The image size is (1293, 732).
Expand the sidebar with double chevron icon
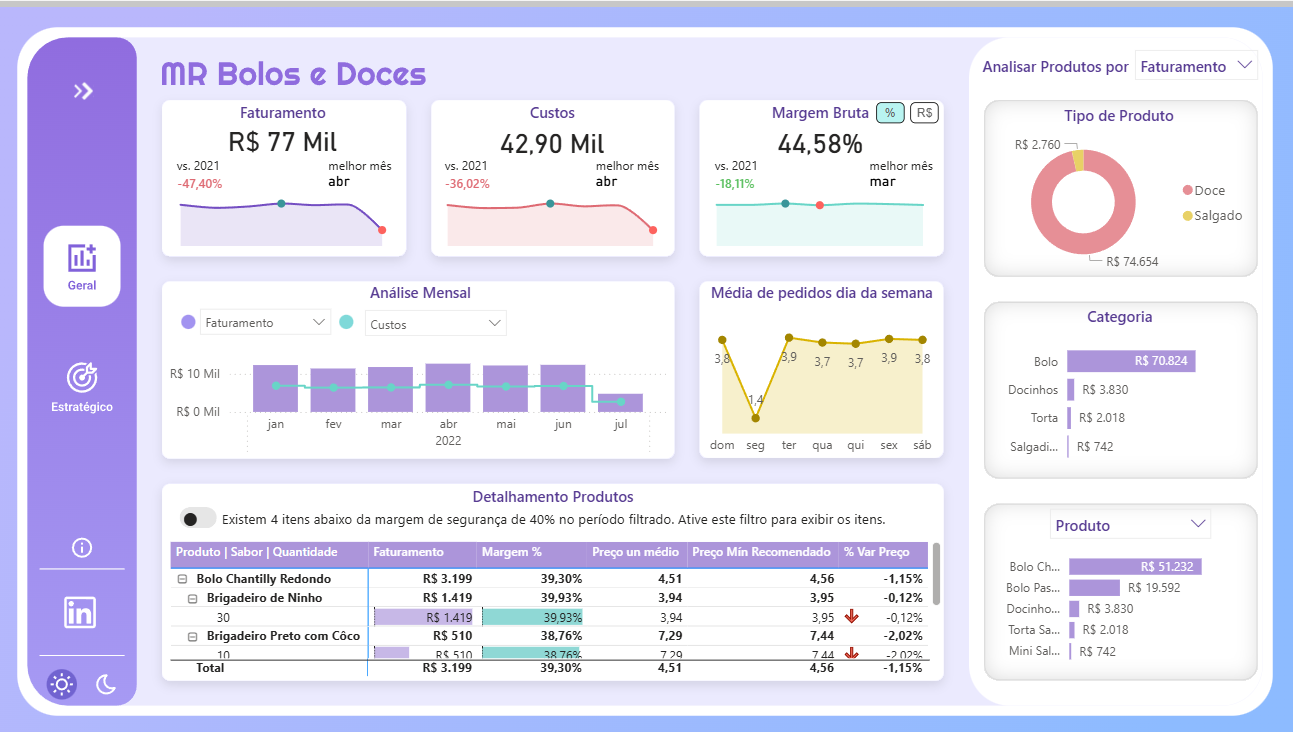(x=83, y=91)
